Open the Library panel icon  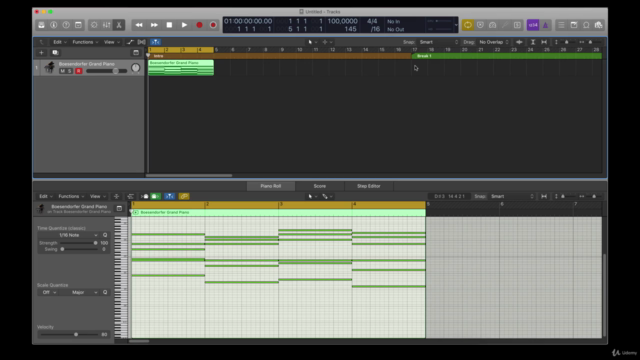tap(41, 25)
